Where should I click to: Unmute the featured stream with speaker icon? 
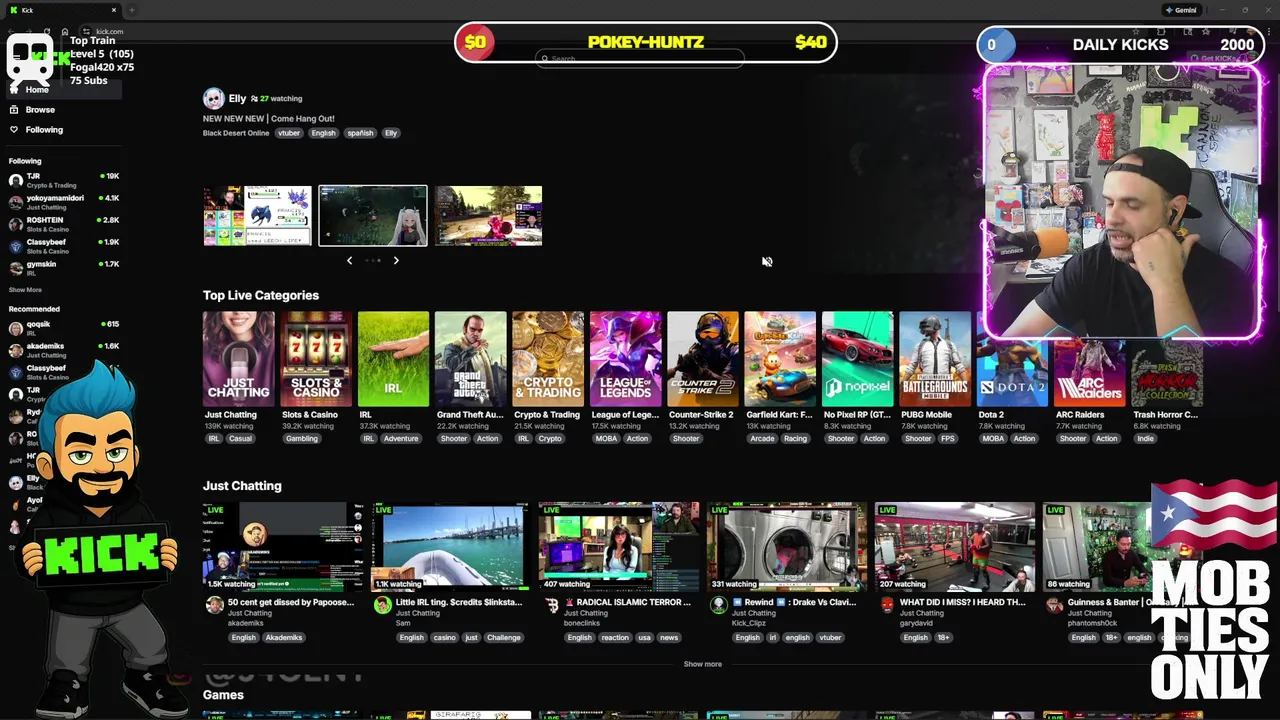pyautogui.click(x=767, y=262)
